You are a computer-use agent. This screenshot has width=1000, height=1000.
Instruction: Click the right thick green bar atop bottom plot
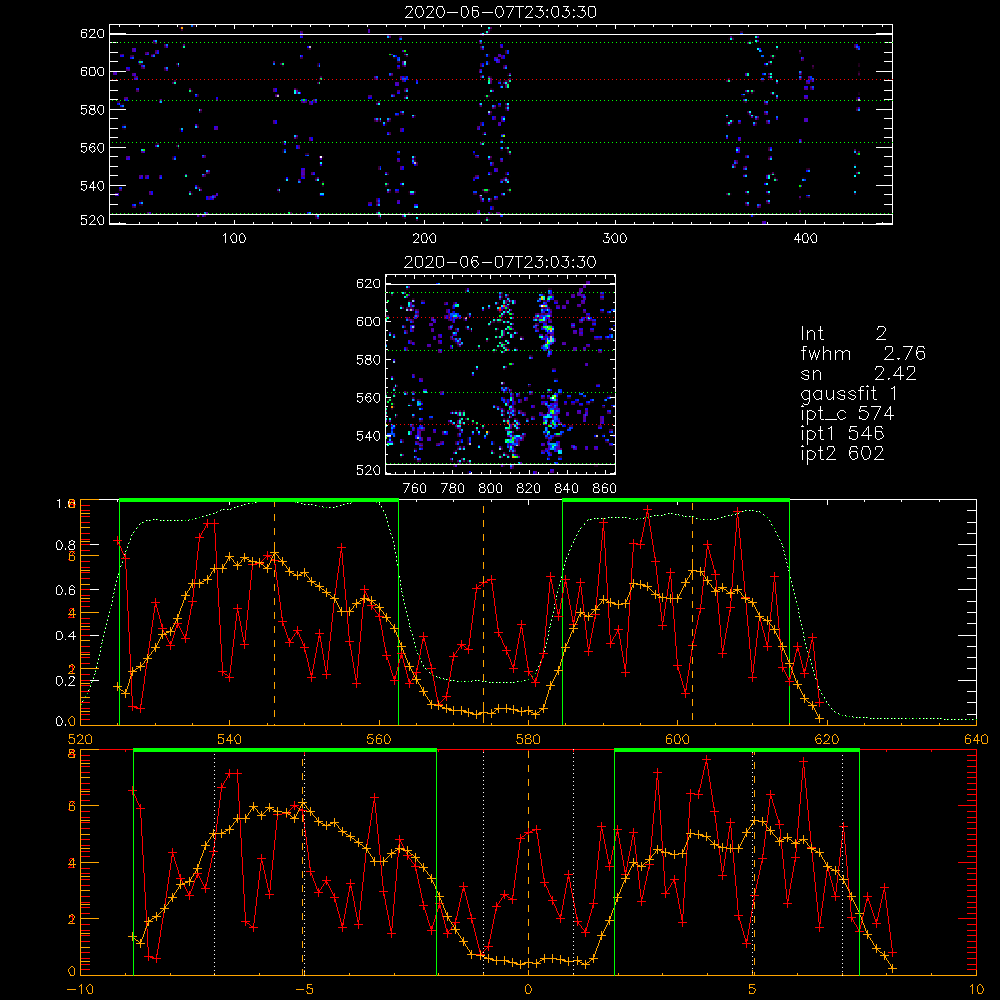coord(737,750)
